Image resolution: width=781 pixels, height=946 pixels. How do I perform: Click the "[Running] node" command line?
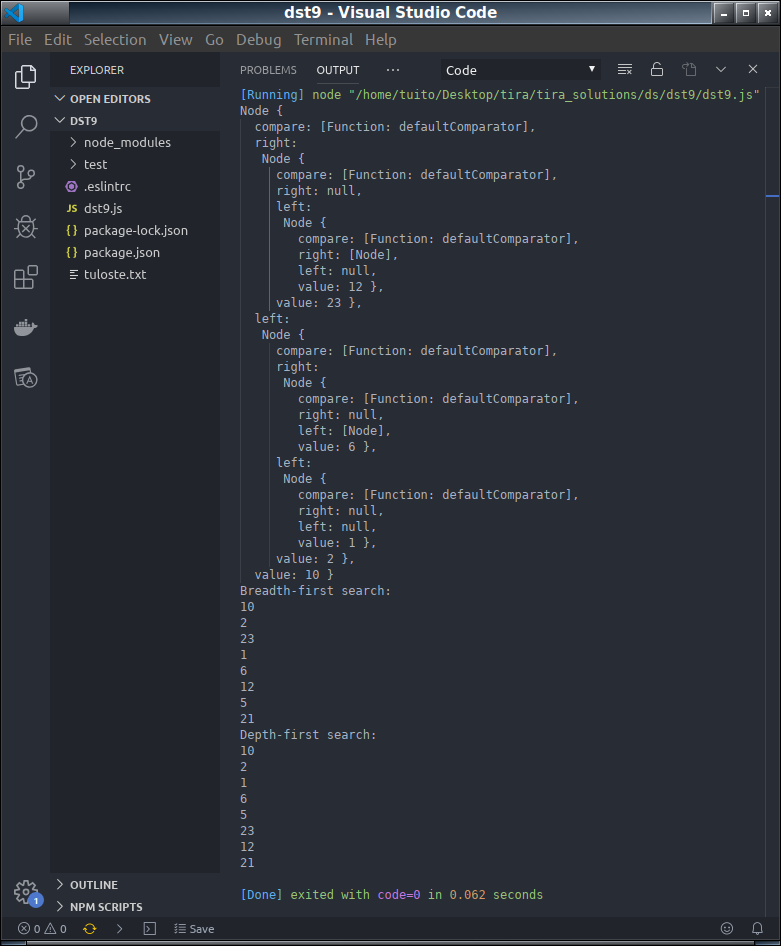tap(499, 95)
